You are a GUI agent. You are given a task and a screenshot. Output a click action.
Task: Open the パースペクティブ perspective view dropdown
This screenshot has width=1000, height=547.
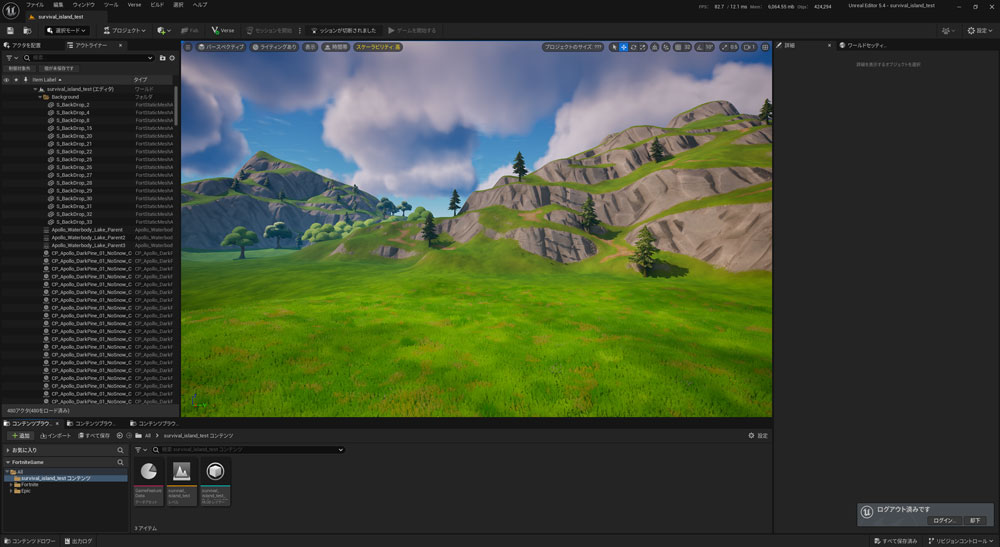pos(221,47)
